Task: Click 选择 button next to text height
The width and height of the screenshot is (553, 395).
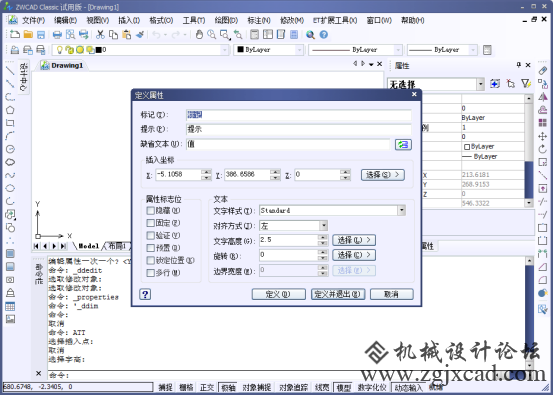Action: pos(354,240)
